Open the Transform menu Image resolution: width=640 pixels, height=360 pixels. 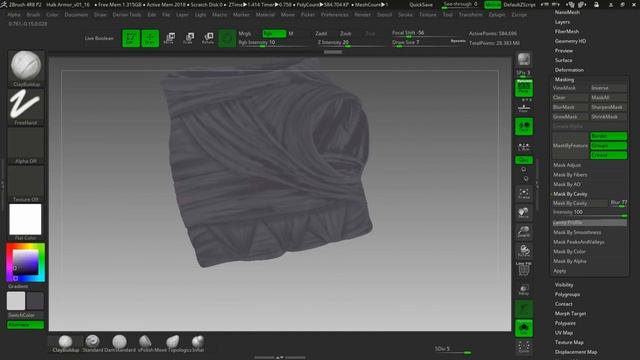tap(470, 15)
